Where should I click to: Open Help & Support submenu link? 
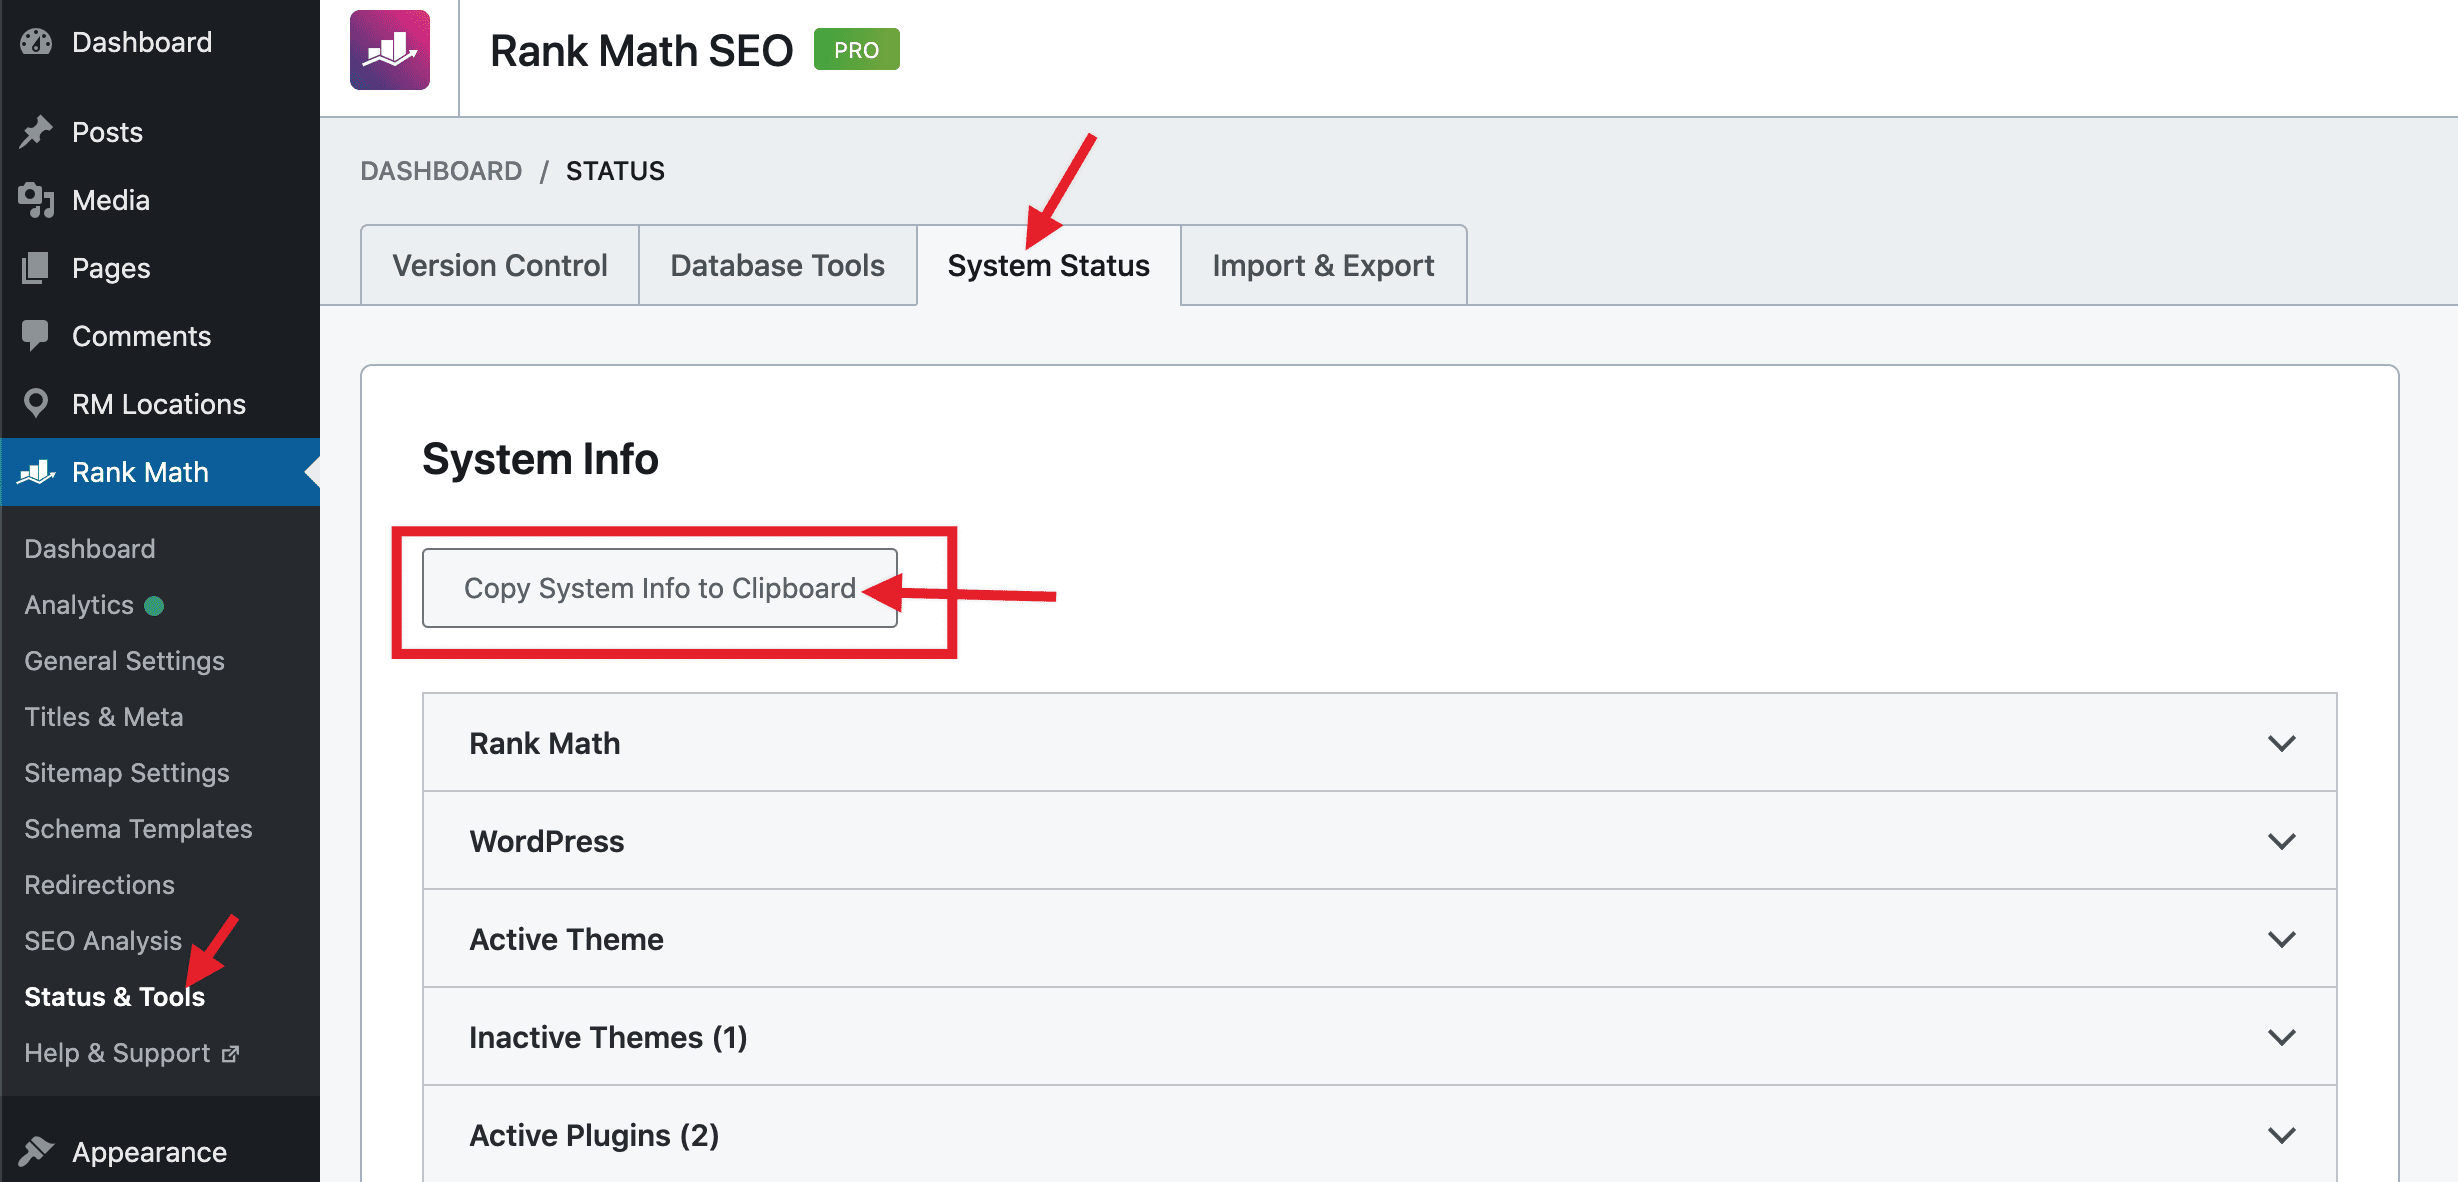click(x=117, y=1053)
